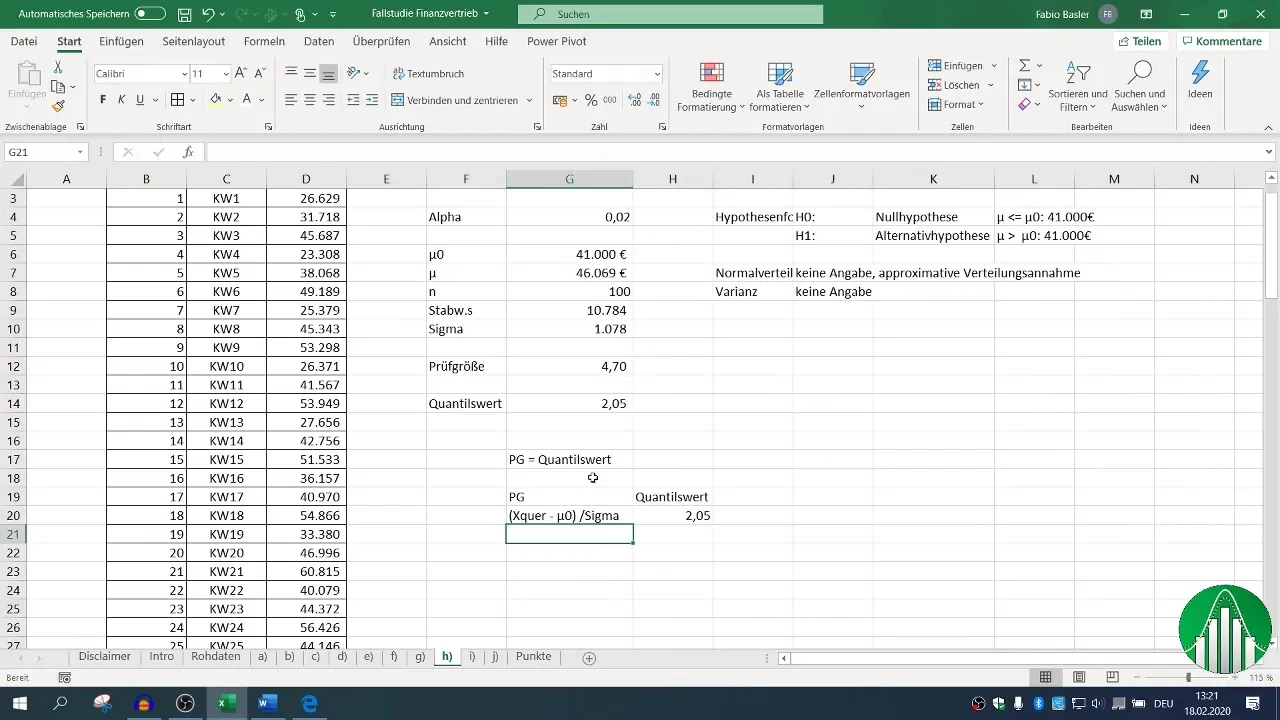Expand the Ausrichtung group dialog launcher

point(538,127)
